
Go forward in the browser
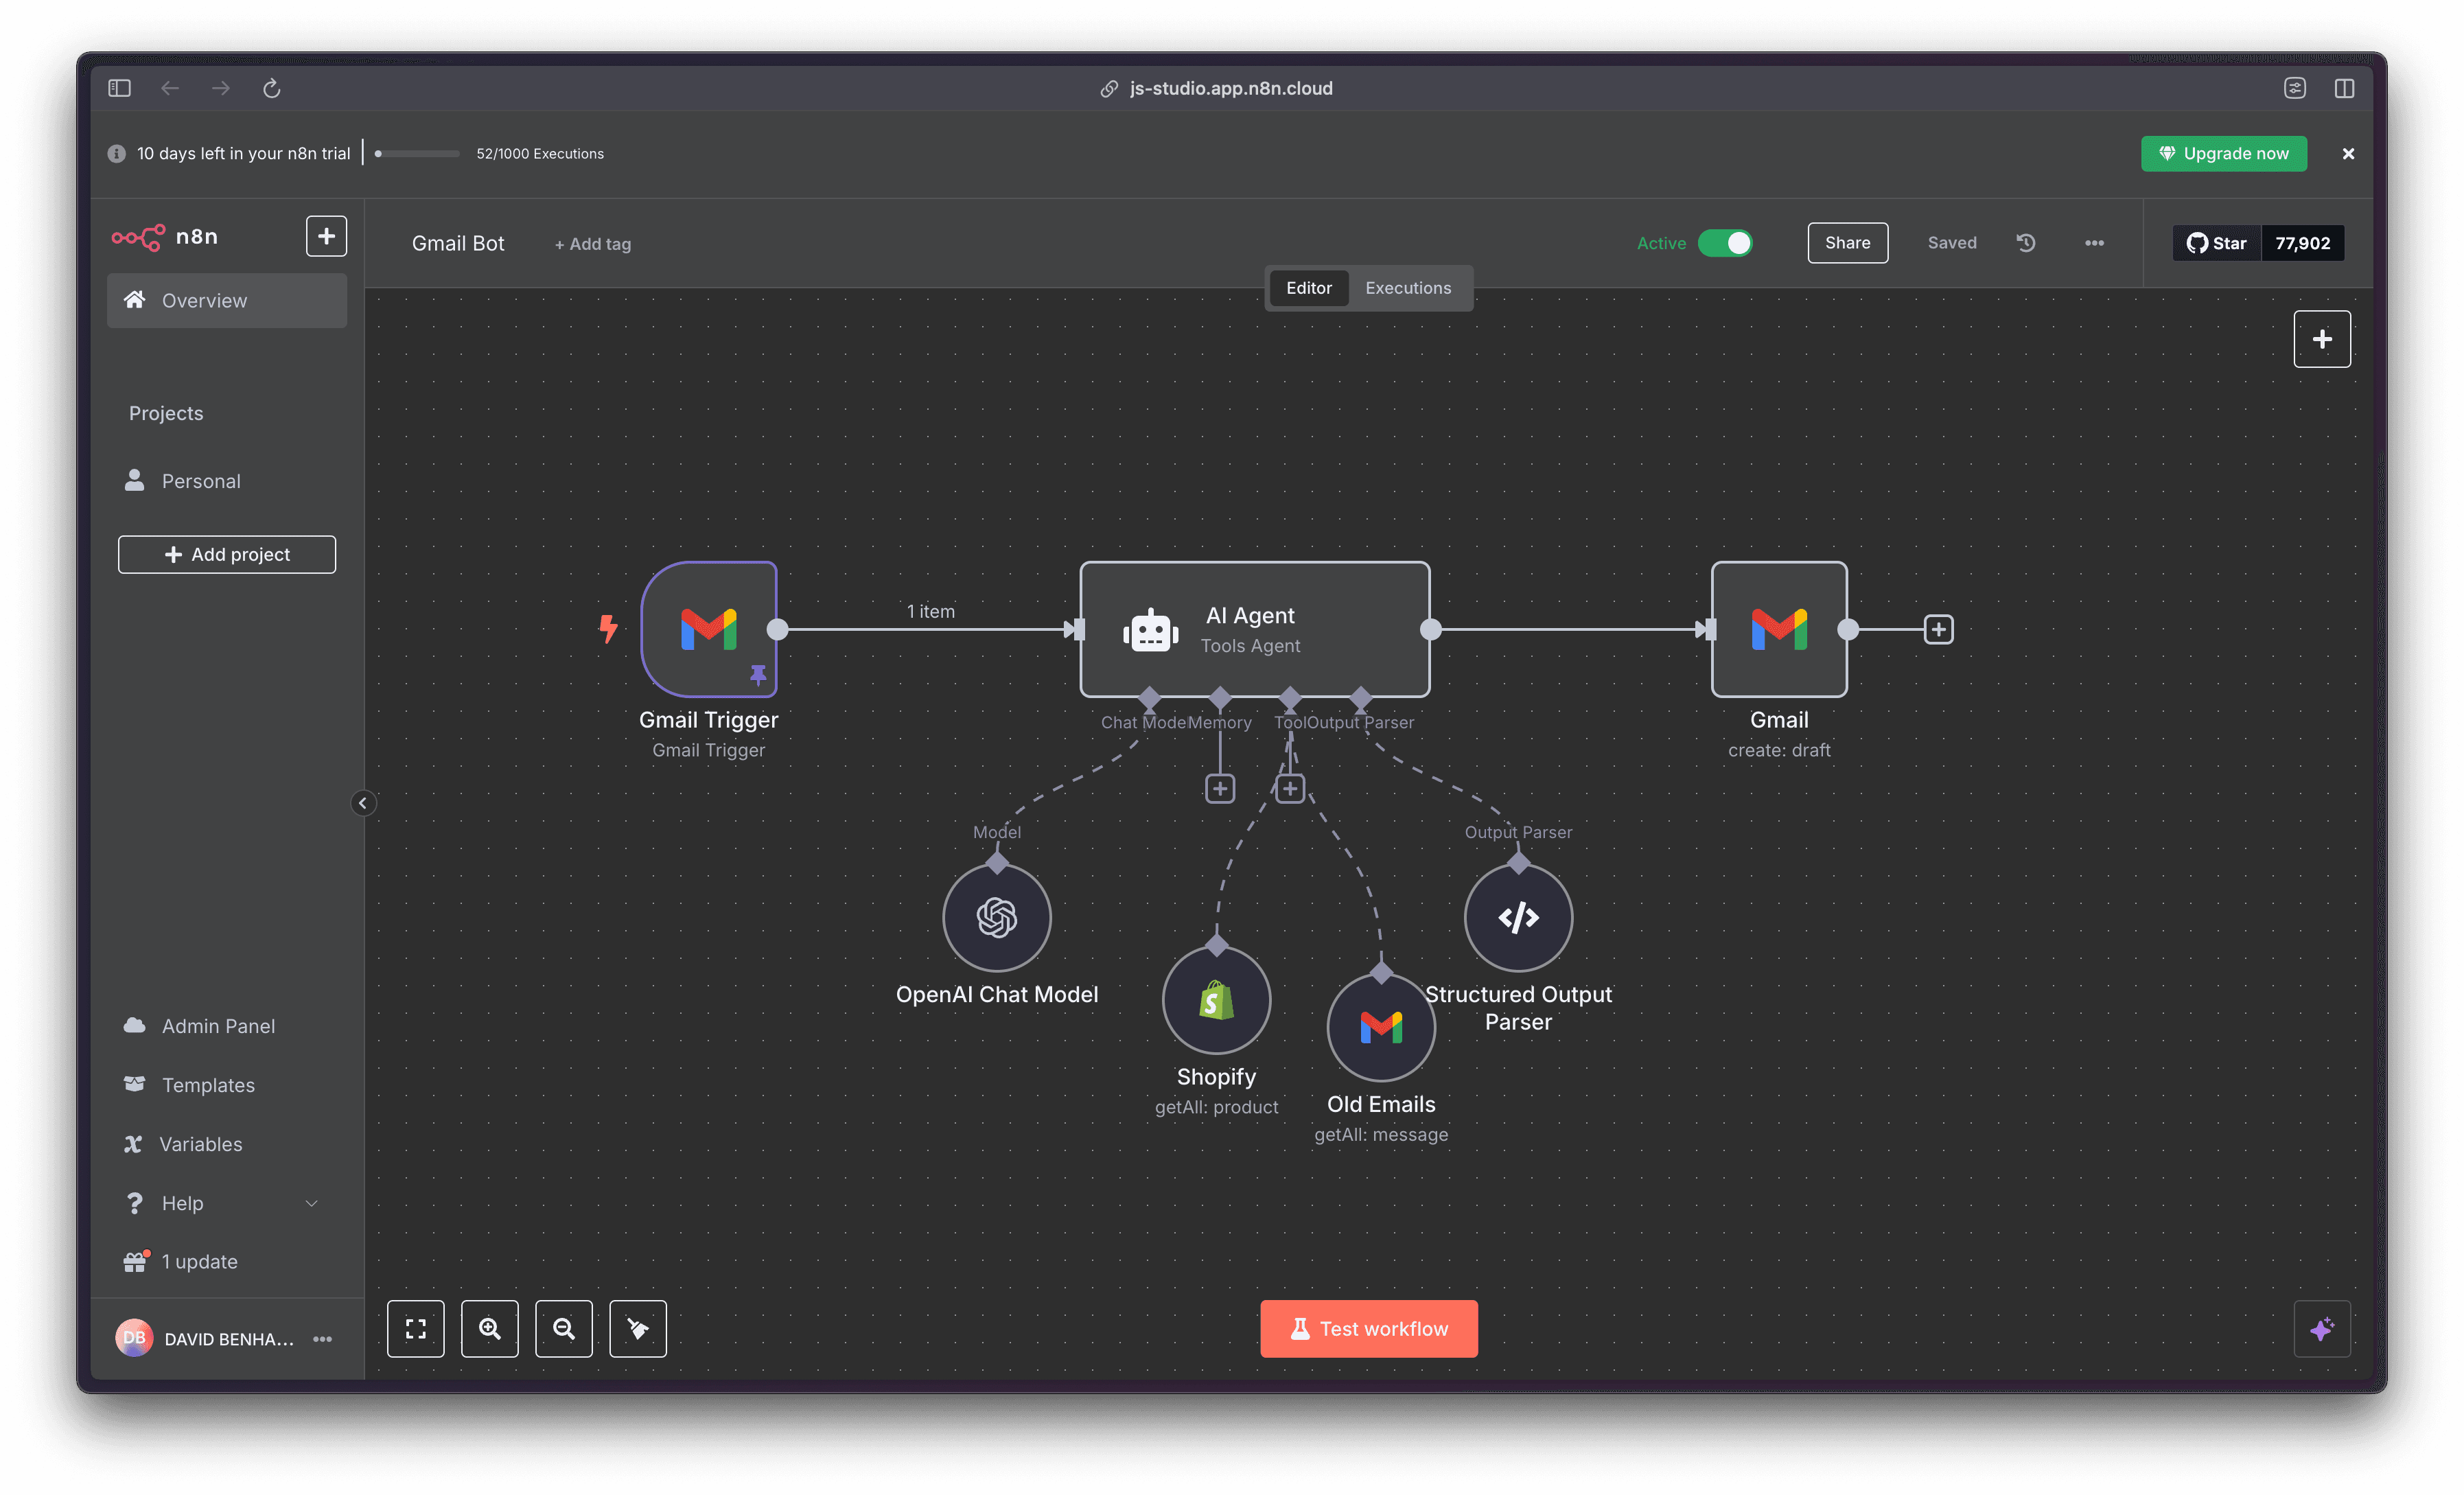pos(221,88)
